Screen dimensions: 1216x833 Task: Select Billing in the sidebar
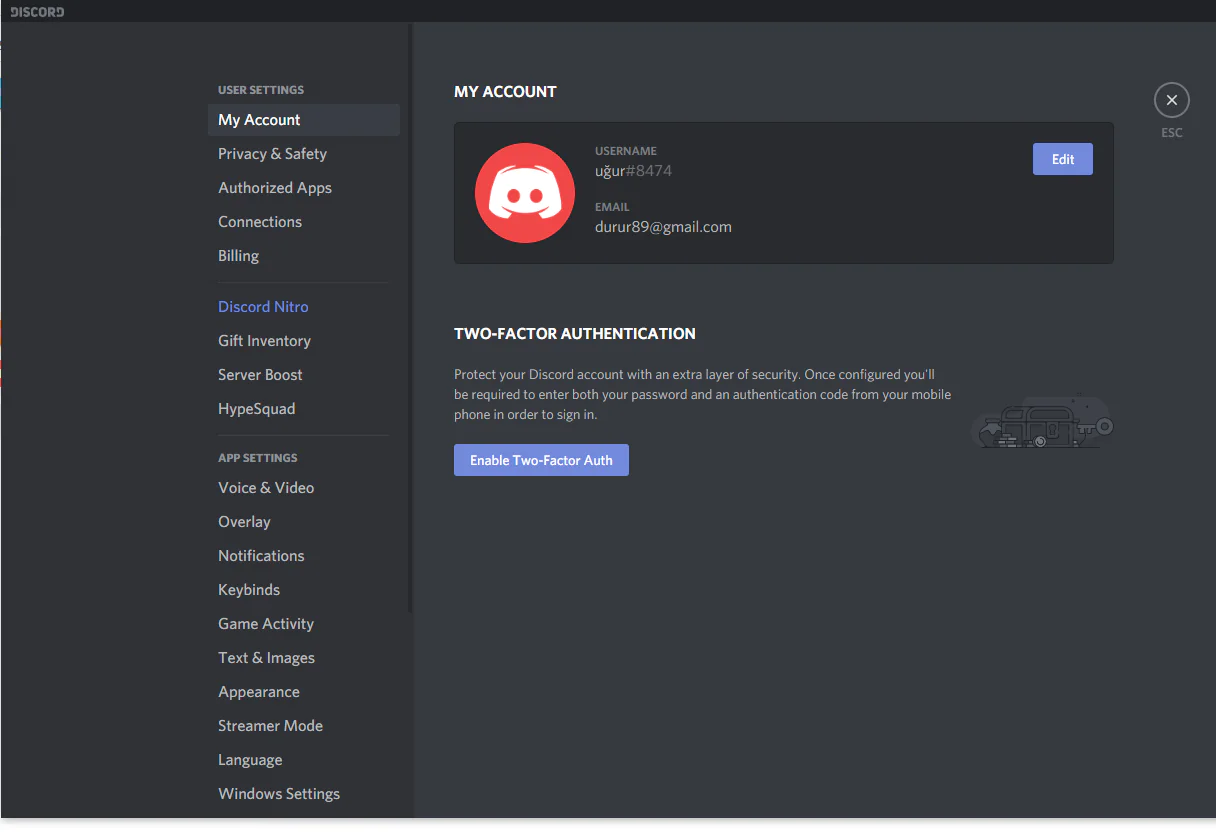pyautogui.click(x=238, y=256)
